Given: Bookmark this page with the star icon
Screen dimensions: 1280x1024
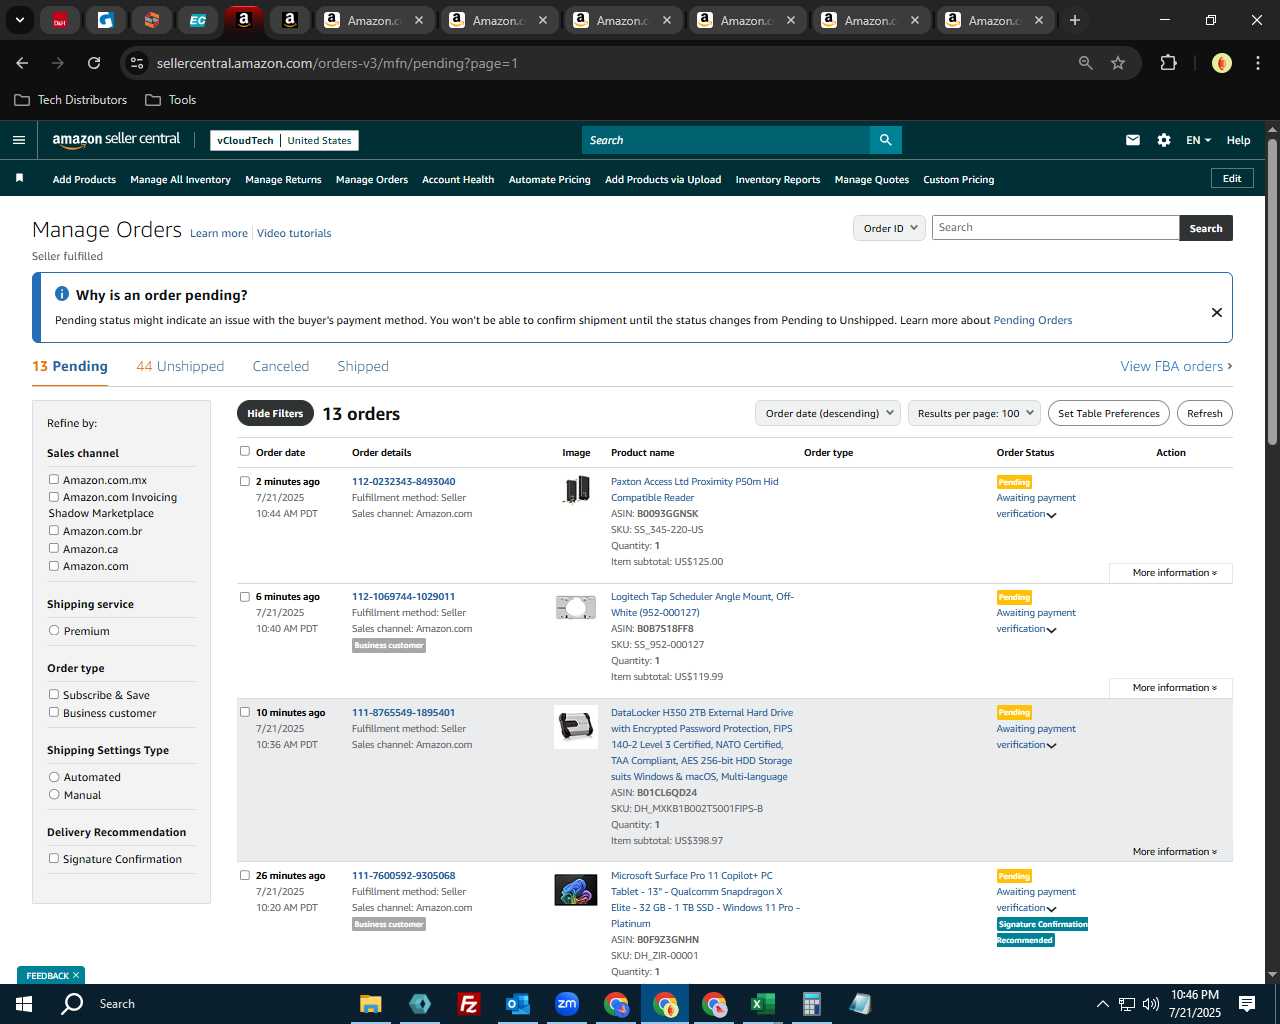Looking at the screenshot, I should 1118,63.
